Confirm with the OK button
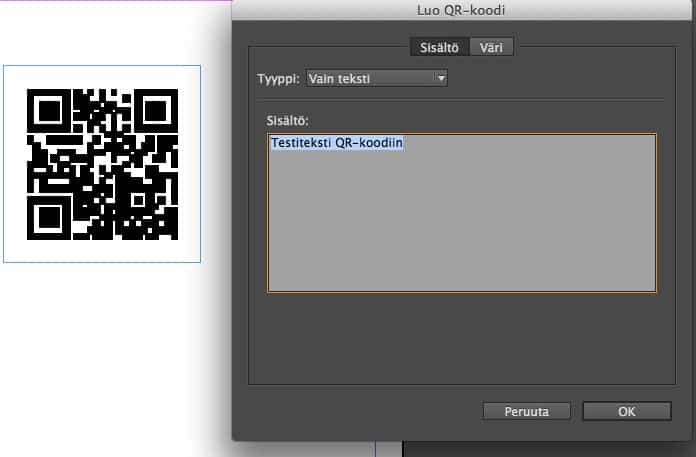The height and width of the screenshot is (457, 696). click(627, 411)
